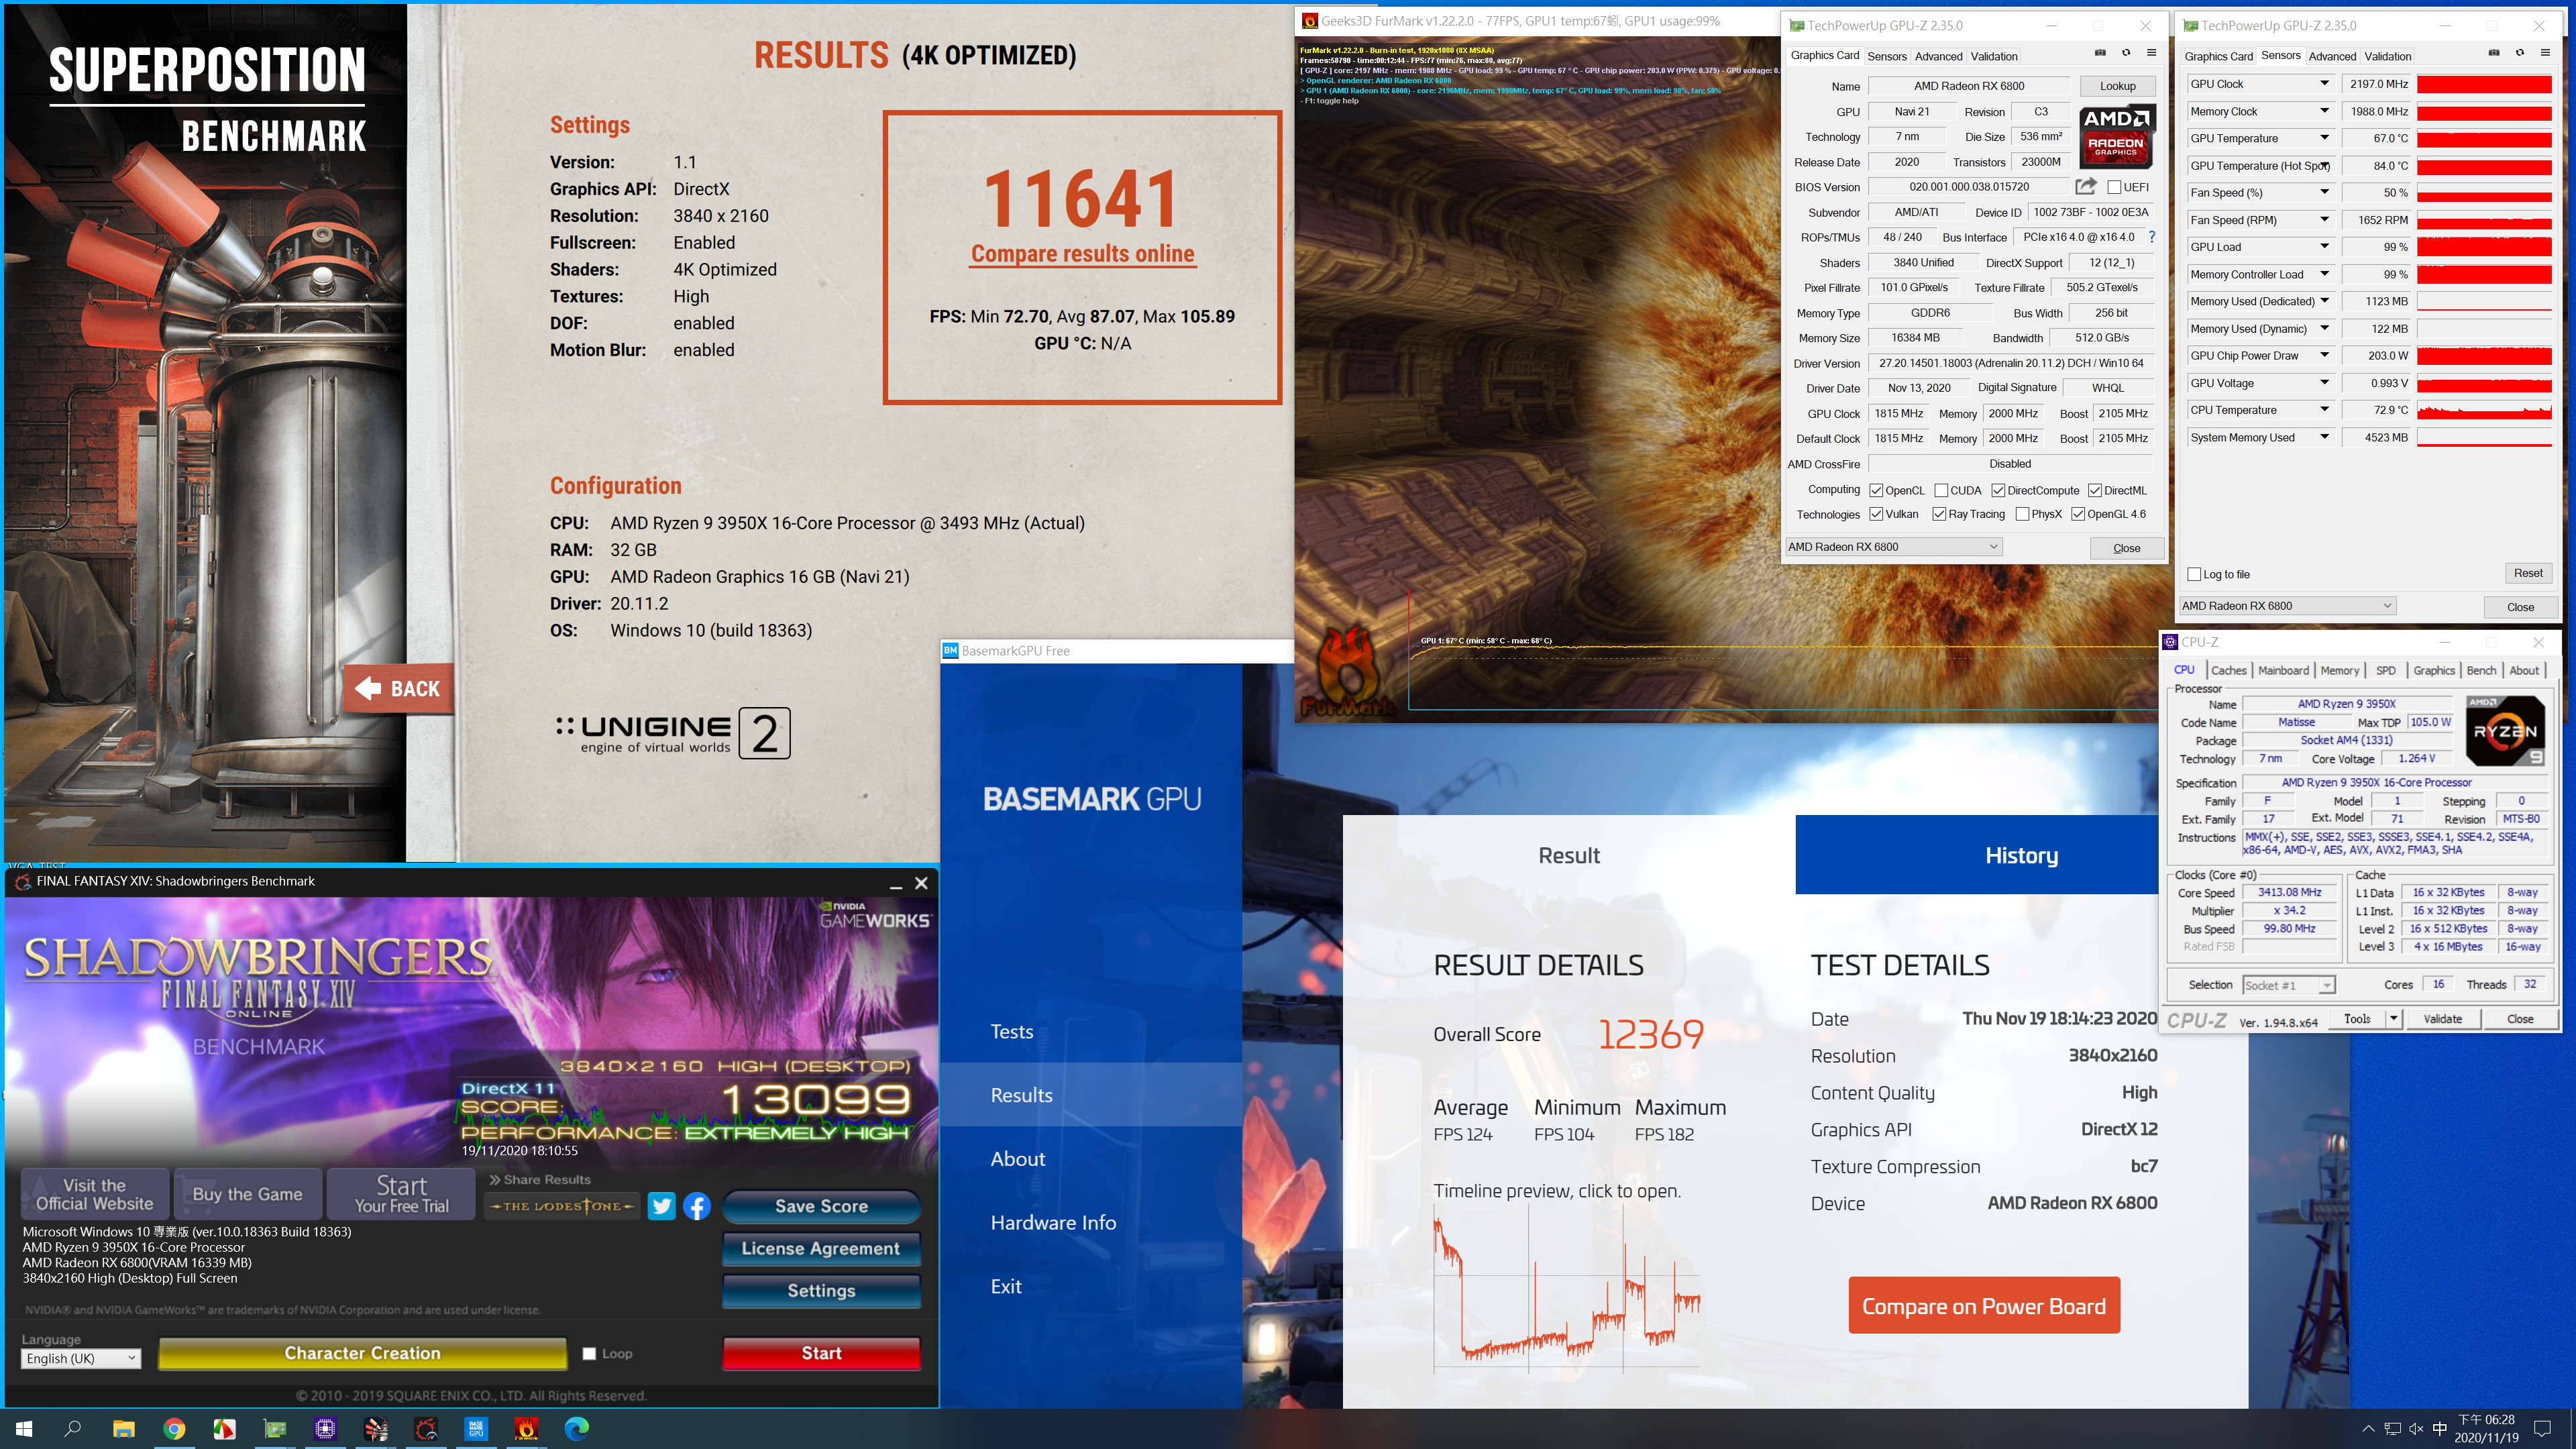Screen dimensions: 2576x1449
Task: Open the Language dropdown in Final Fantasy benchmark
Action: click(81, 1358)
